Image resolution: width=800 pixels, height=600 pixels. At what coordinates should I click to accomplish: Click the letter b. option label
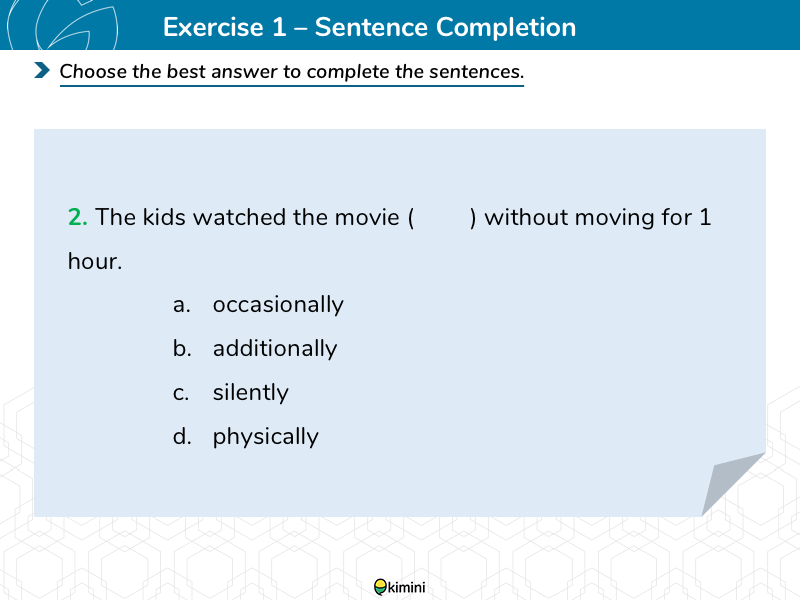(x=182, y=348)
